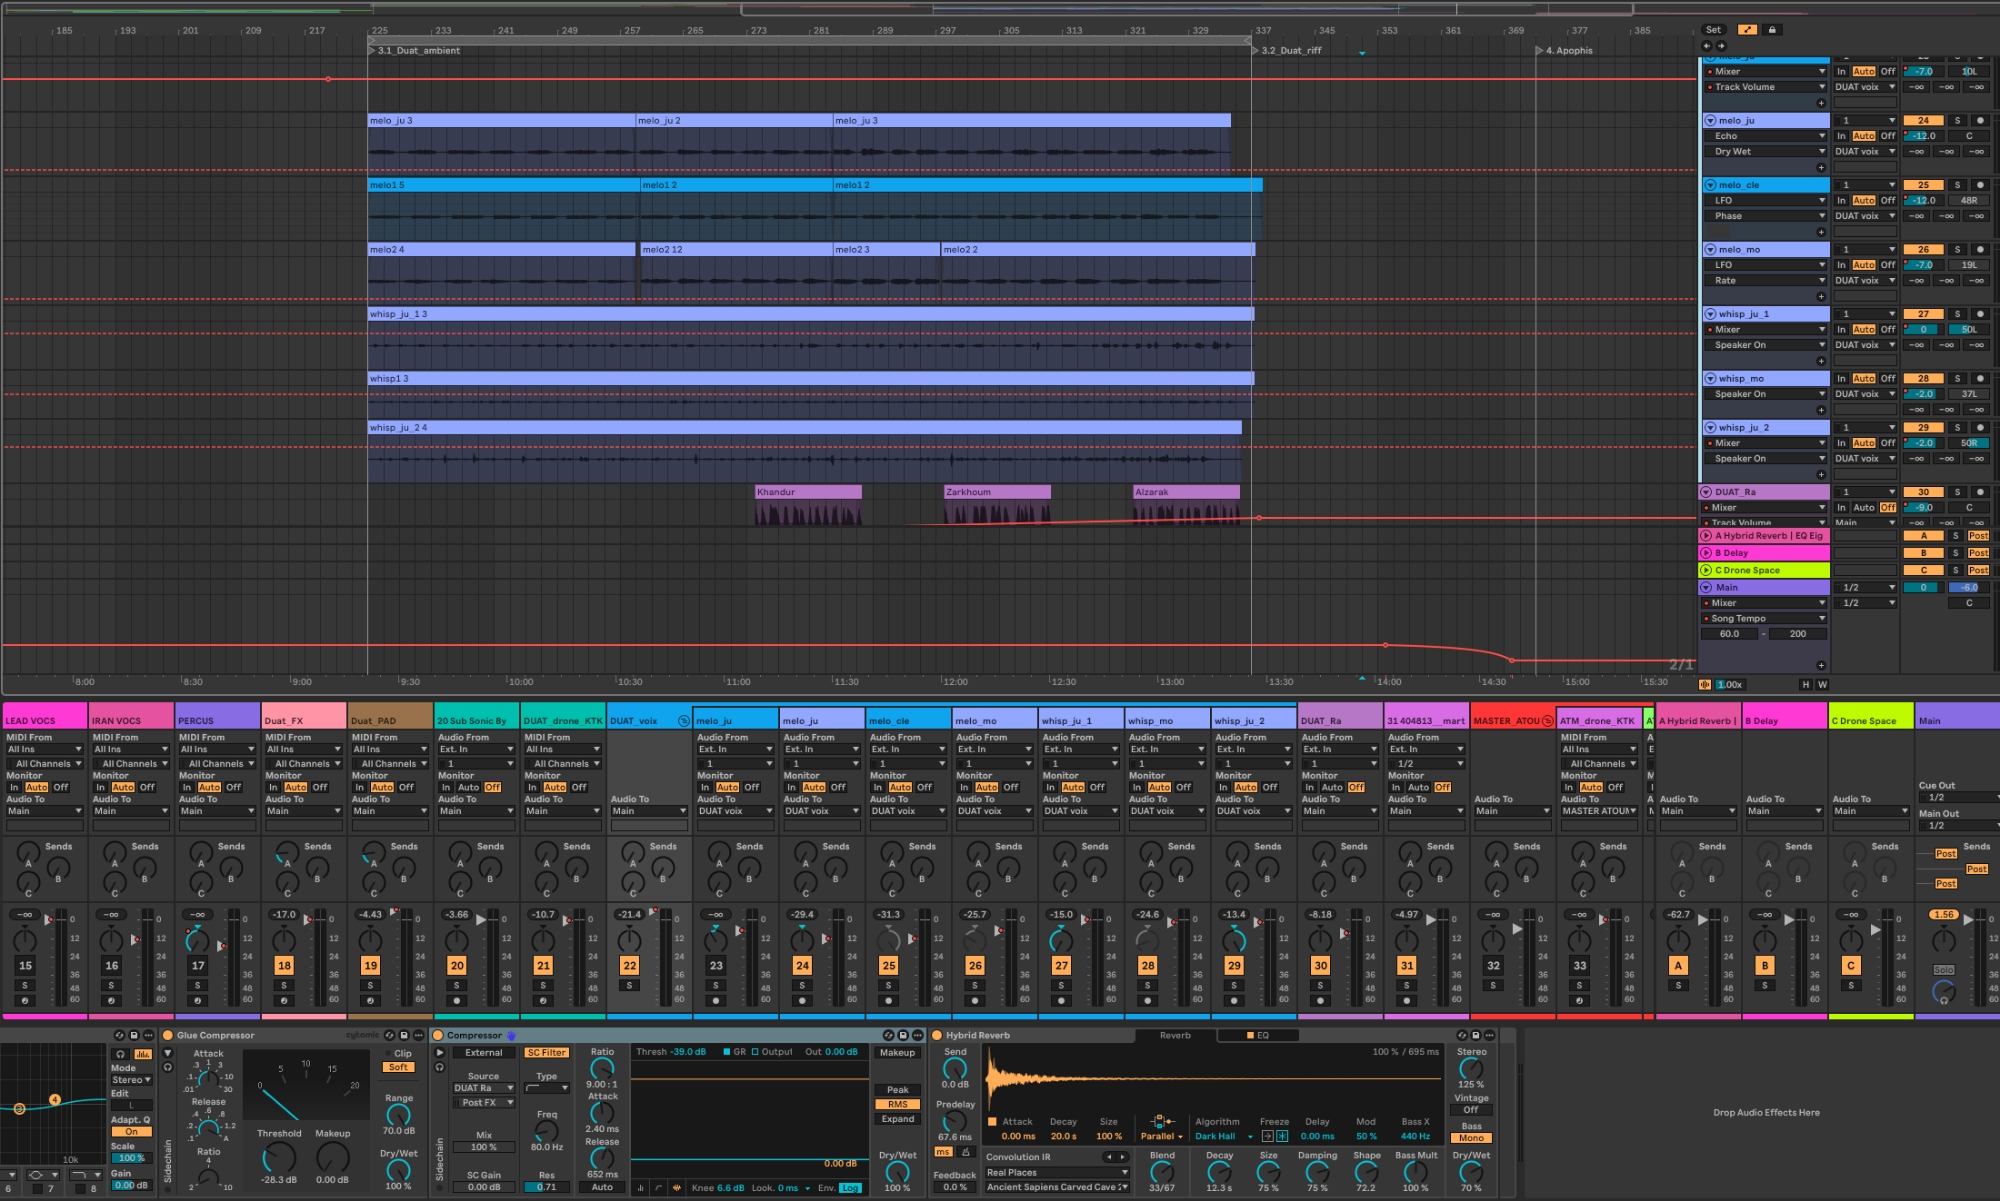The width and height of the screenshot is (2000, 1201).
Task: Solo the melo_ju track 24
Action: coord(1957,120)
